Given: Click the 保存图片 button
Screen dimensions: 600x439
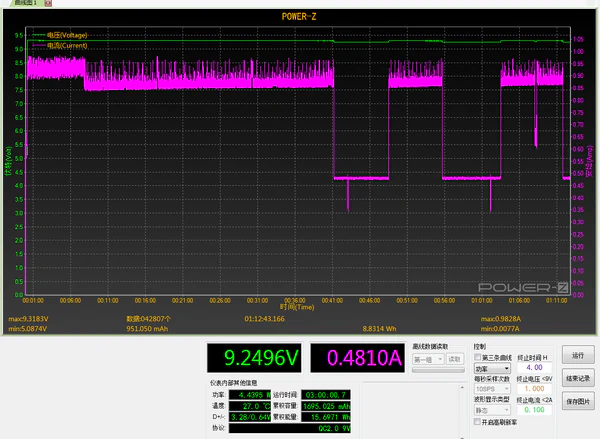Looking at the screenshot, I should (577, 402).
